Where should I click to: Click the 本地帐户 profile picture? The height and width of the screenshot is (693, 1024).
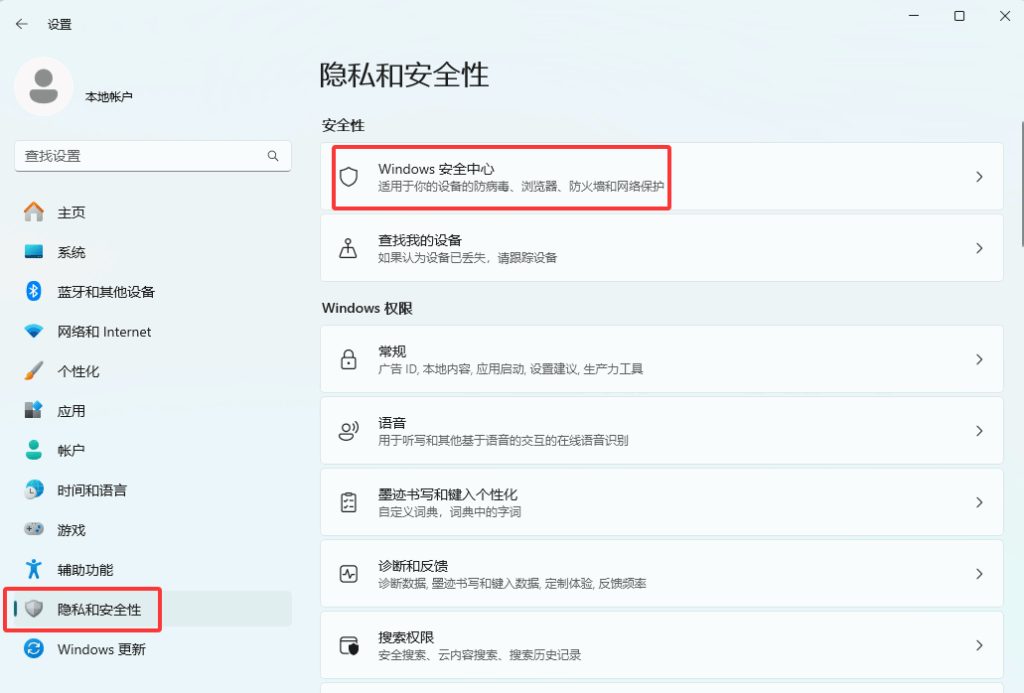pyautogui.click(x=43, y=86)
